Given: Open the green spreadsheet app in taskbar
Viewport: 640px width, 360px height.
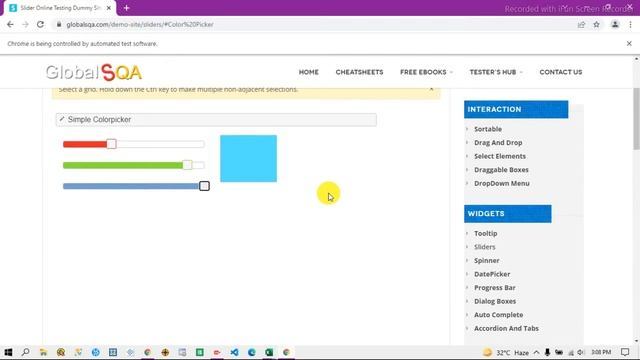Looking at the screenshot, I should (x=200, y=352).
